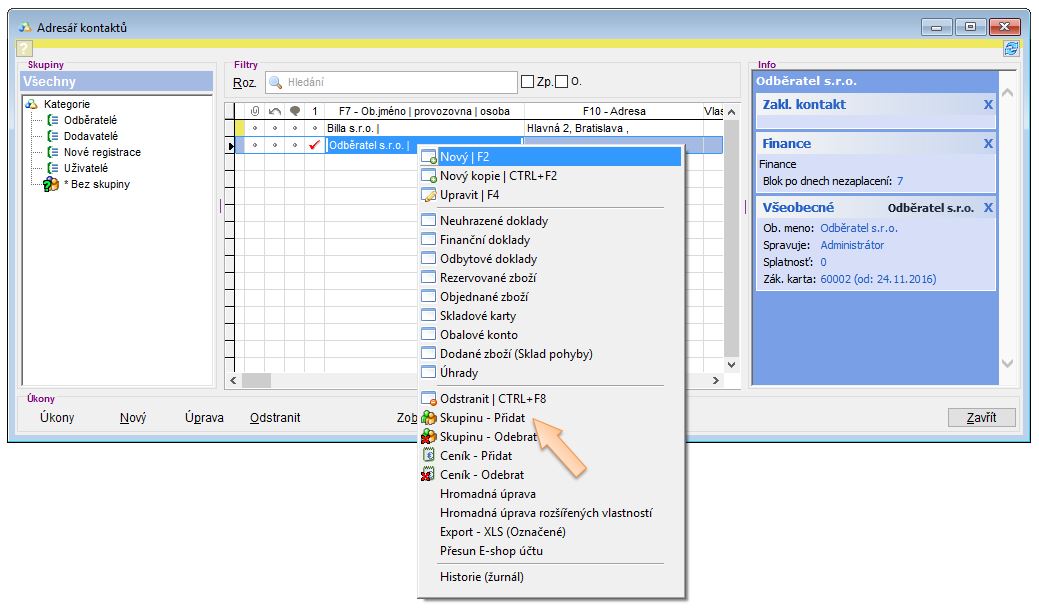Click the 'Ceník - Přidat' price list icon
The image size is (1039, 610).
429,456
